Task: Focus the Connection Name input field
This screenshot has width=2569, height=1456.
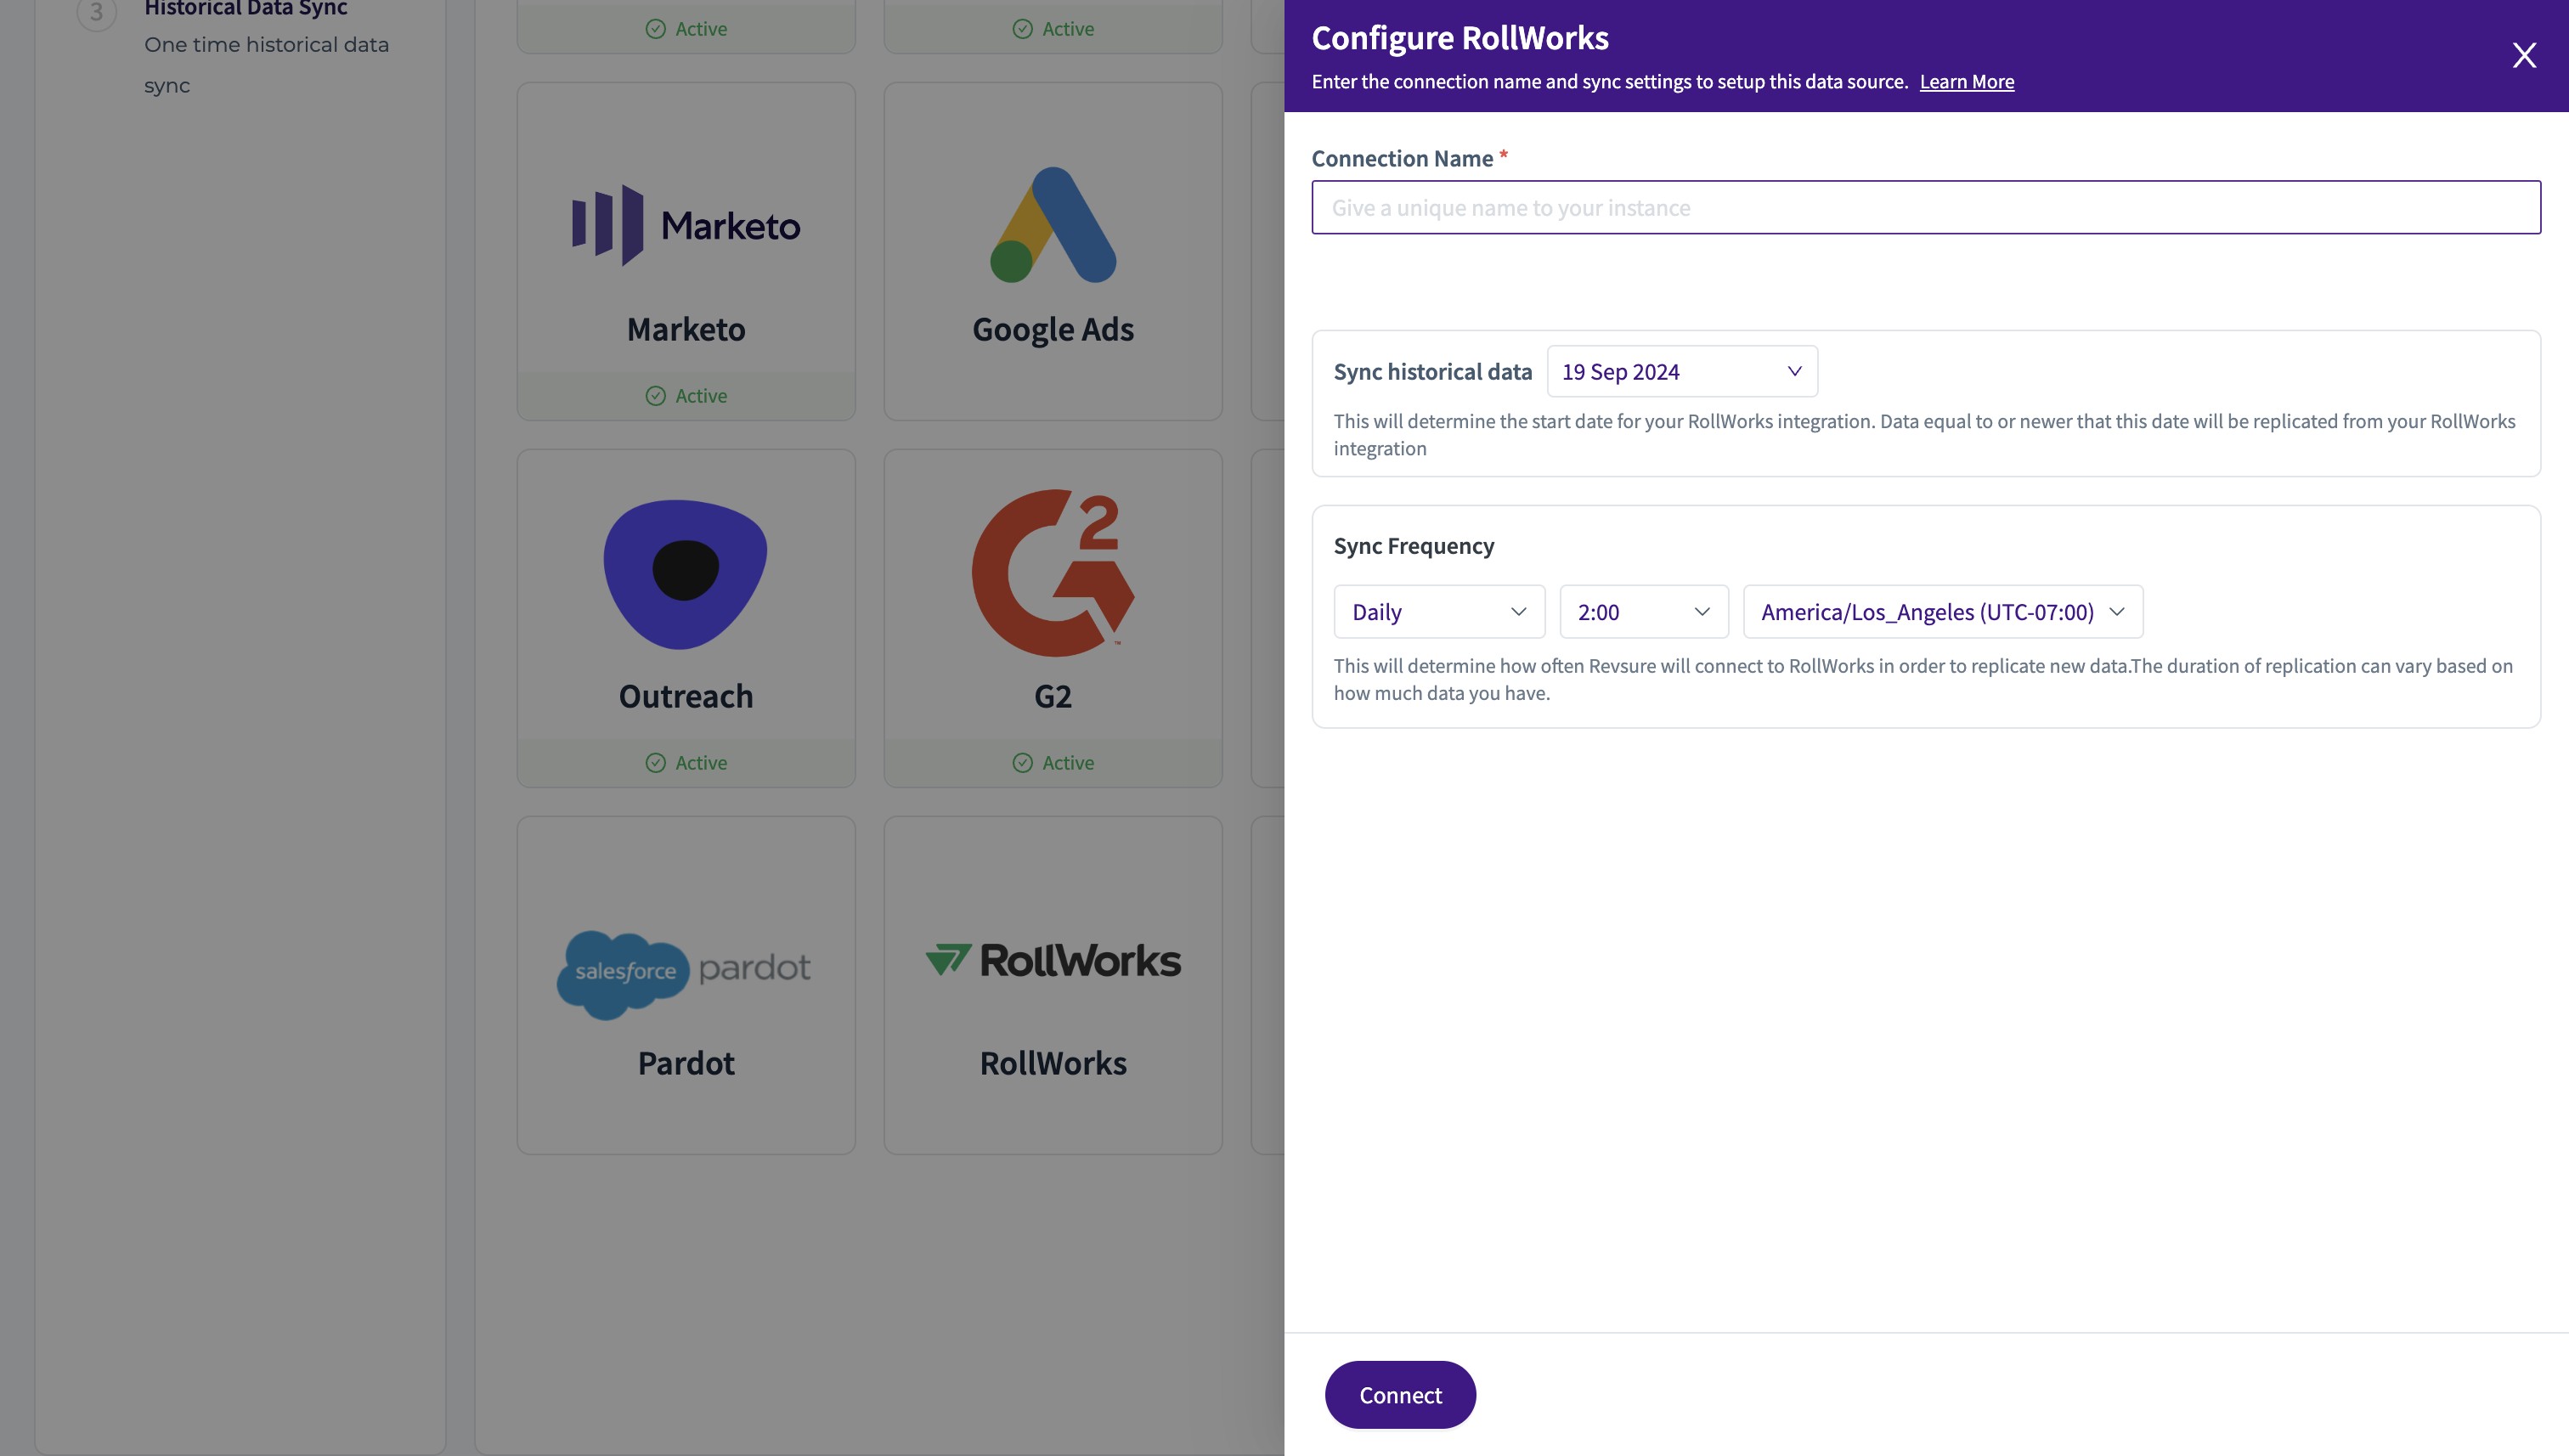Action: (1925, 208)
